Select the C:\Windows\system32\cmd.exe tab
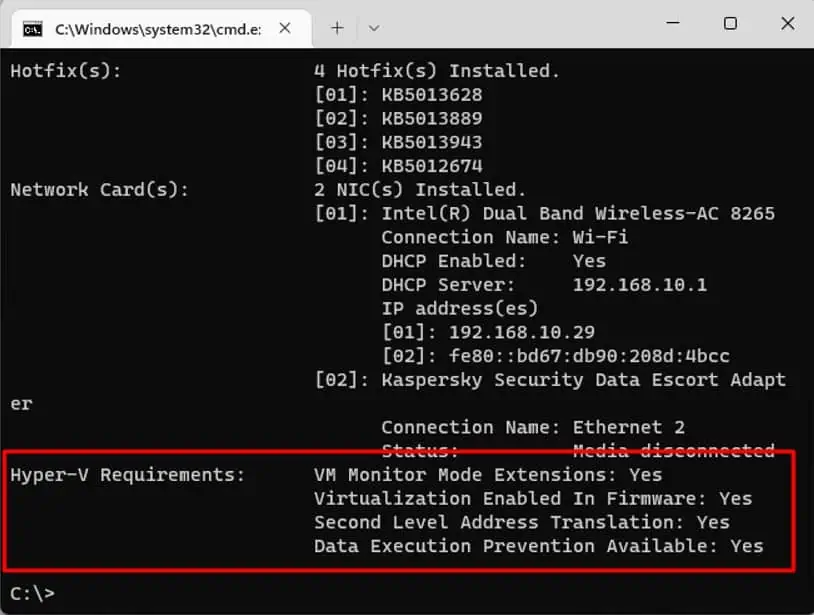The height and width of the screenshot is (615, 814). [157, 28]
